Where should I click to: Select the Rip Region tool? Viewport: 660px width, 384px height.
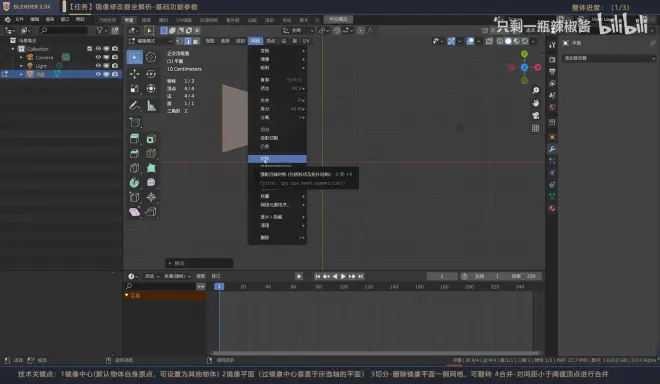[151, 211]
